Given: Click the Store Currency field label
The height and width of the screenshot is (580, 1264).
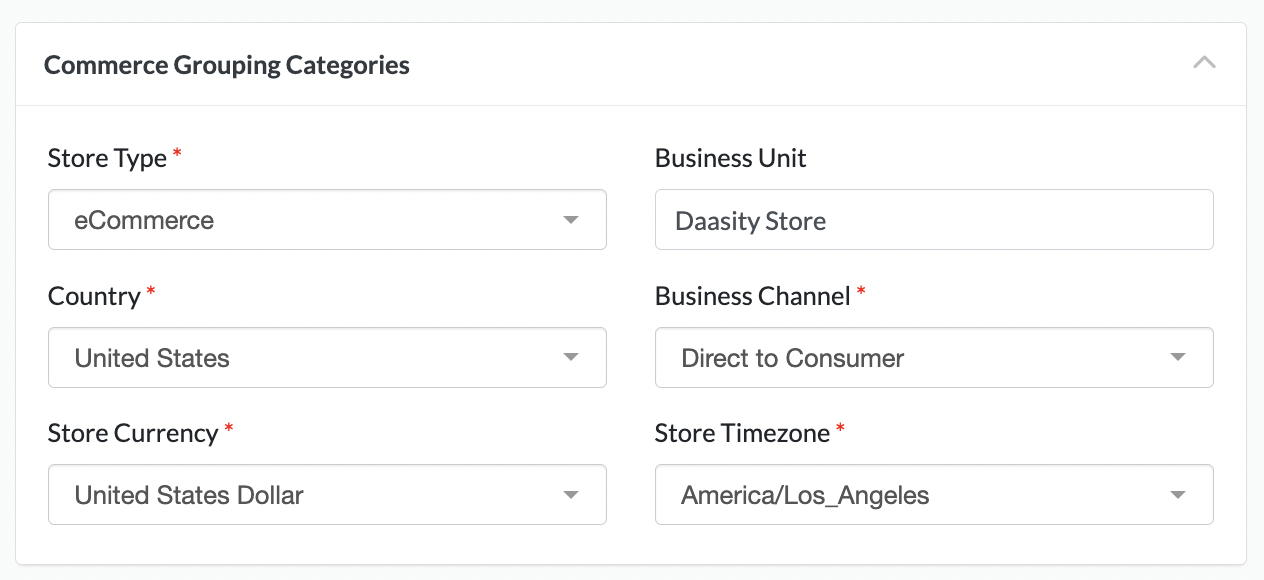Looking at the screenshot, I should point(132,433).
